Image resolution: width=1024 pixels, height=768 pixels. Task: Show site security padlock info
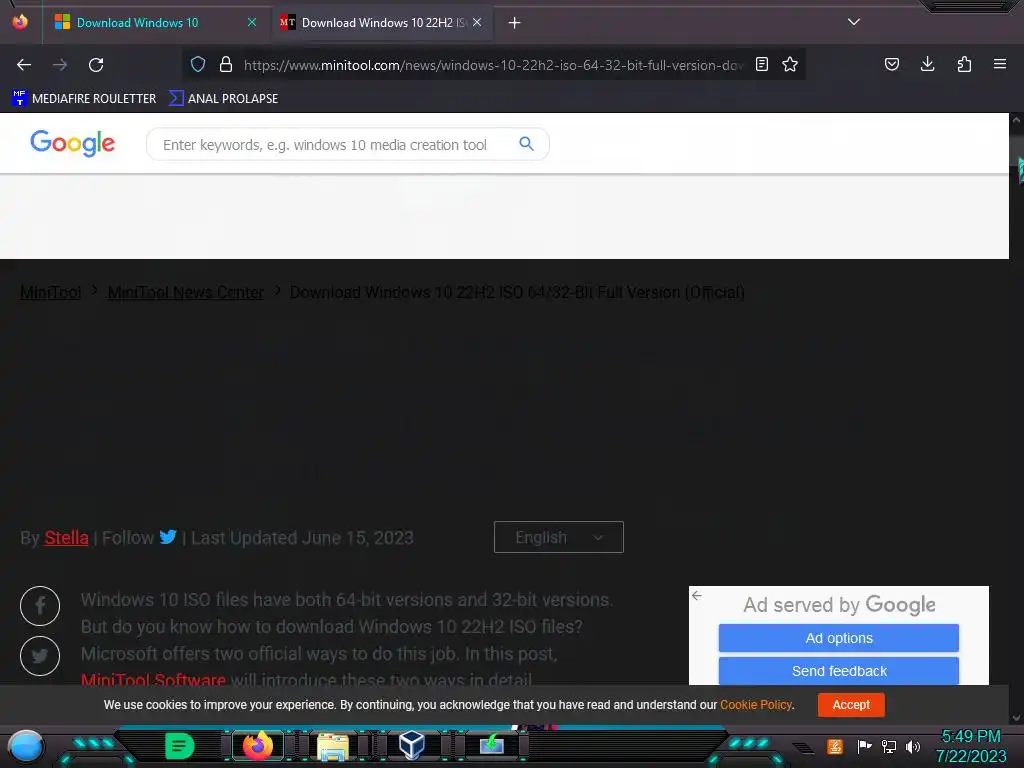[226, 64]
